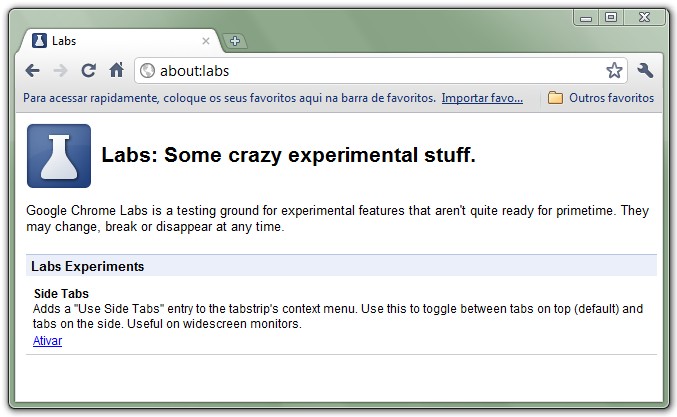Image resolution: width=677 pixels, height=417 pixels.
Task: Go to the Home page
Action: tap(116, 70)
